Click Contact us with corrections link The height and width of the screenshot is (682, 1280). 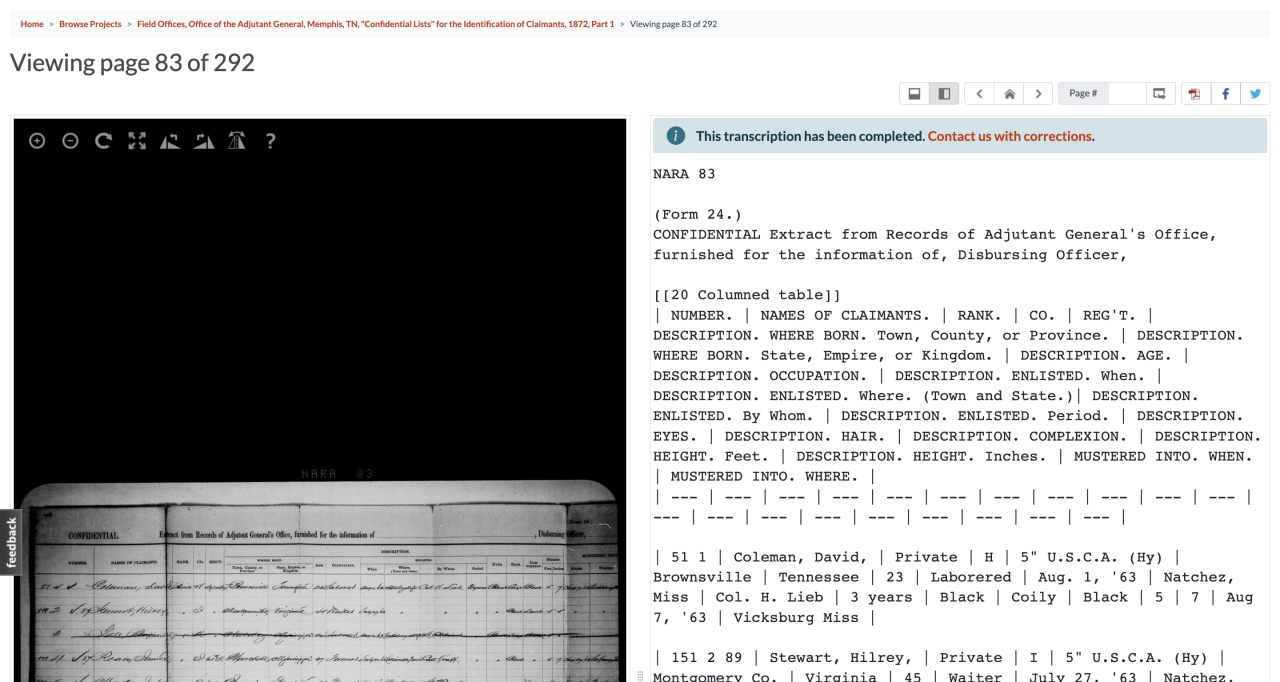coord(1010,136)
